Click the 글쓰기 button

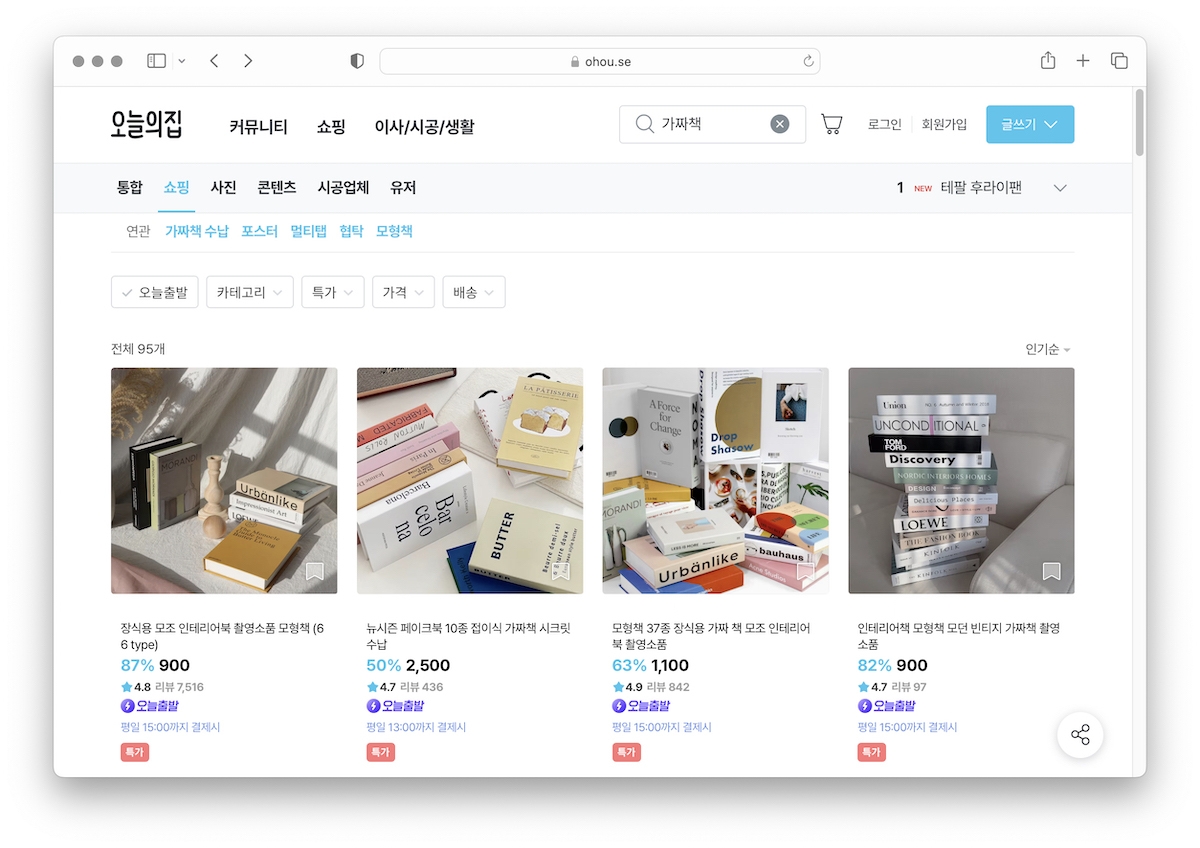click(1029, 124)
